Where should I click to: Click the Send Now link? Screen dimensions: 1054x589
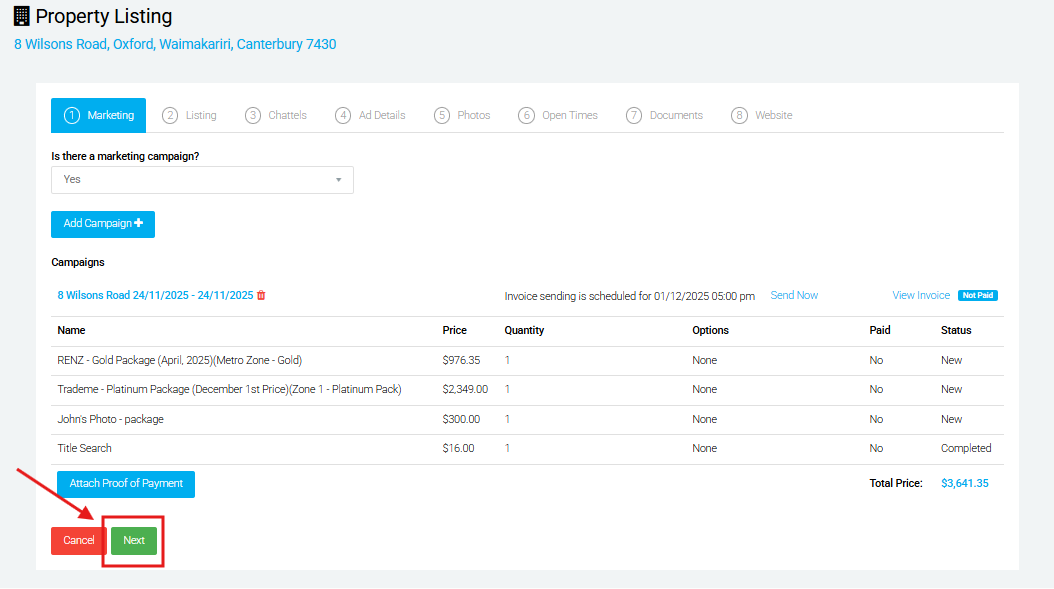(794, 295)
